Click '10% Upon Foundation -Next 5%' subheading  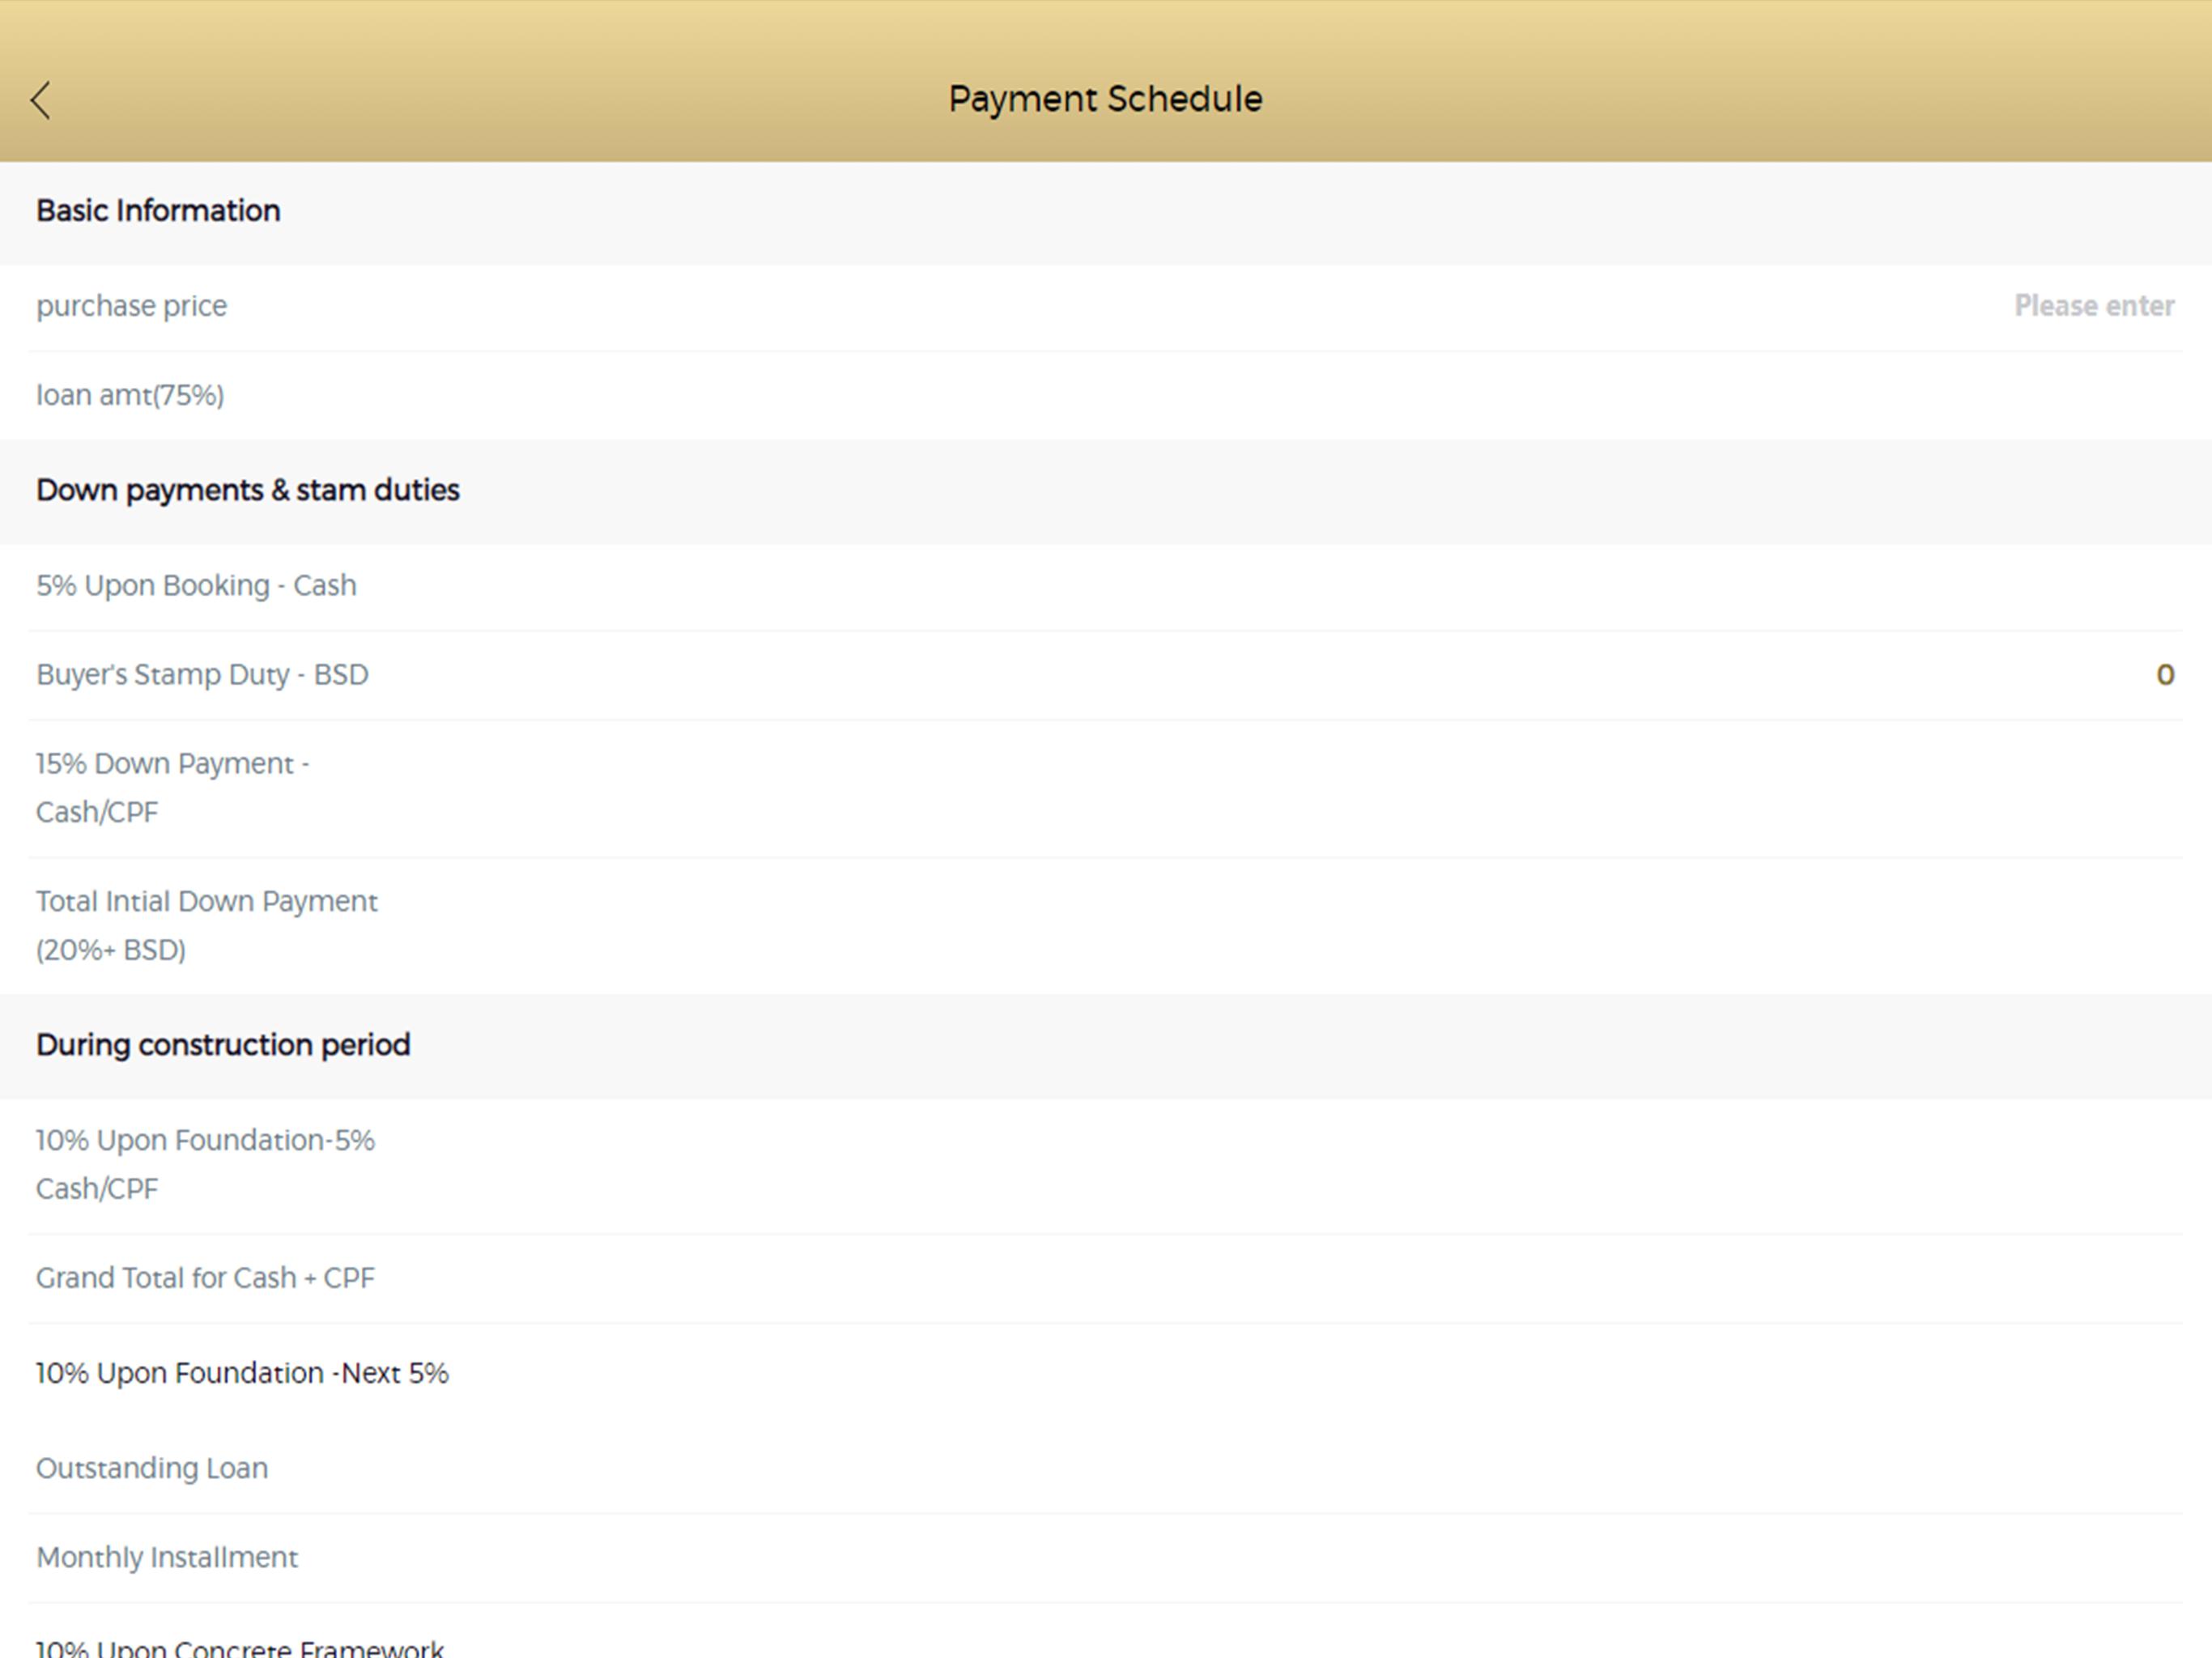[x=242, y=1374]
